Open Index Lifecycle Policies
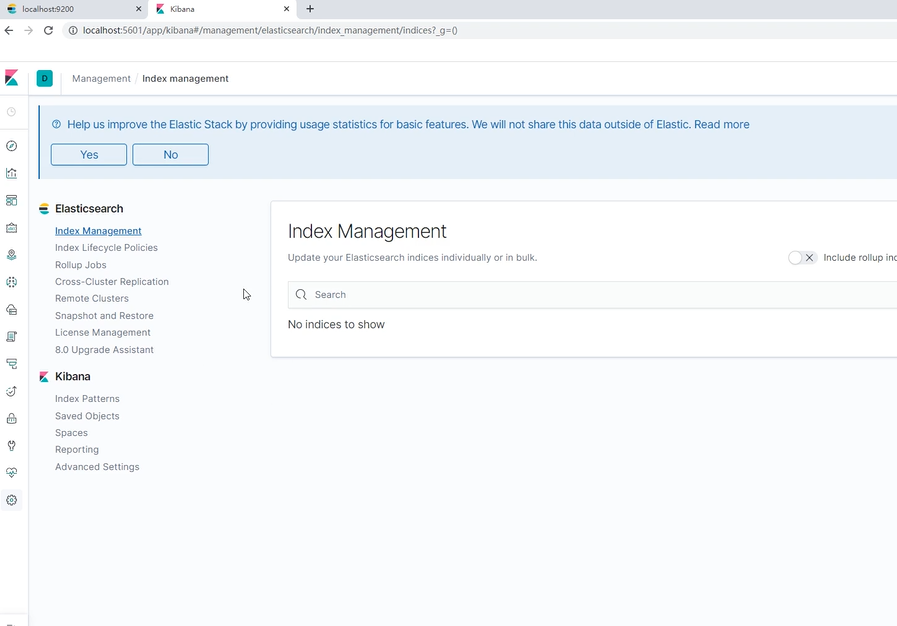Screen dimensions: 897x626 (106, 248)
